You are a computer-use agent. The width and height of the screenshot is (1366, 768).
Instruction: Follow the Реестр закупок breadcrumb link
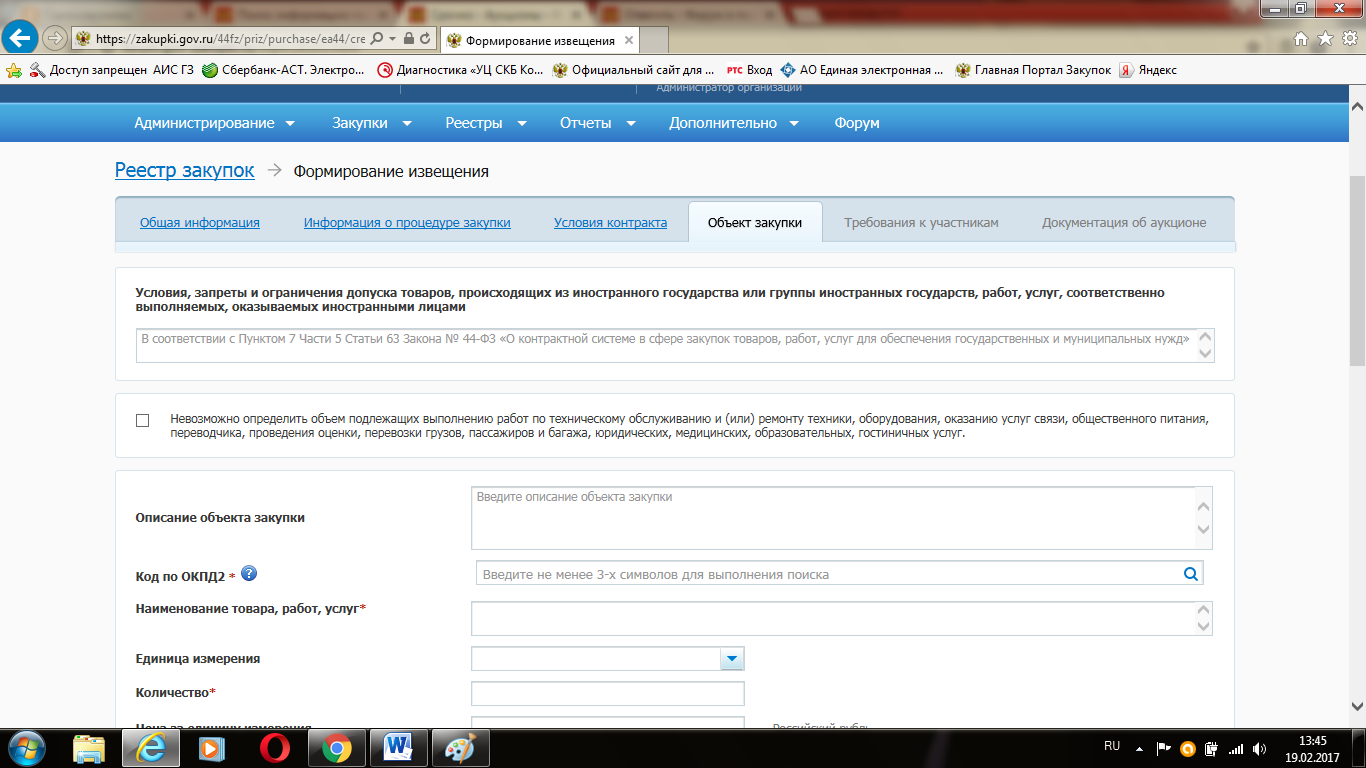click(x=184, y=171)
